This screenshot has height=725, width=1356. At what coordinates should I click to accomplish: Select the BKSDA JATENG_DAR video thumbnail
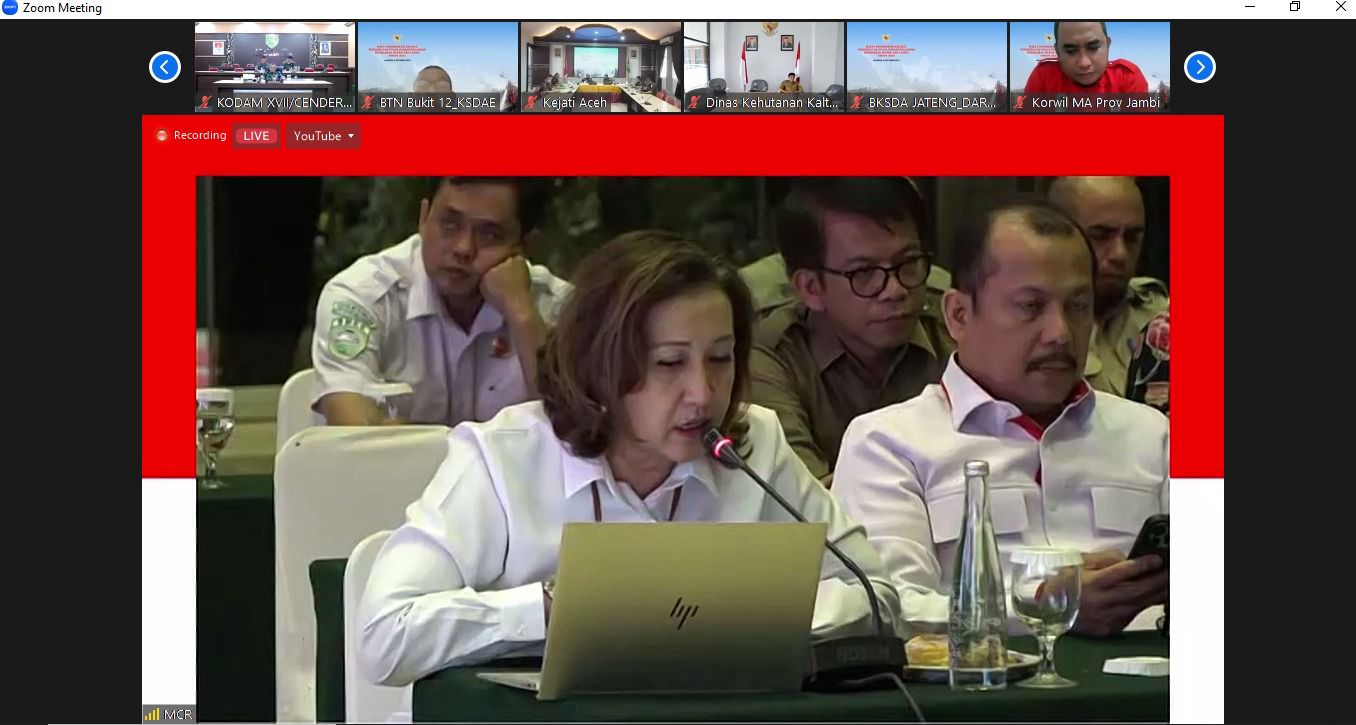927,60
